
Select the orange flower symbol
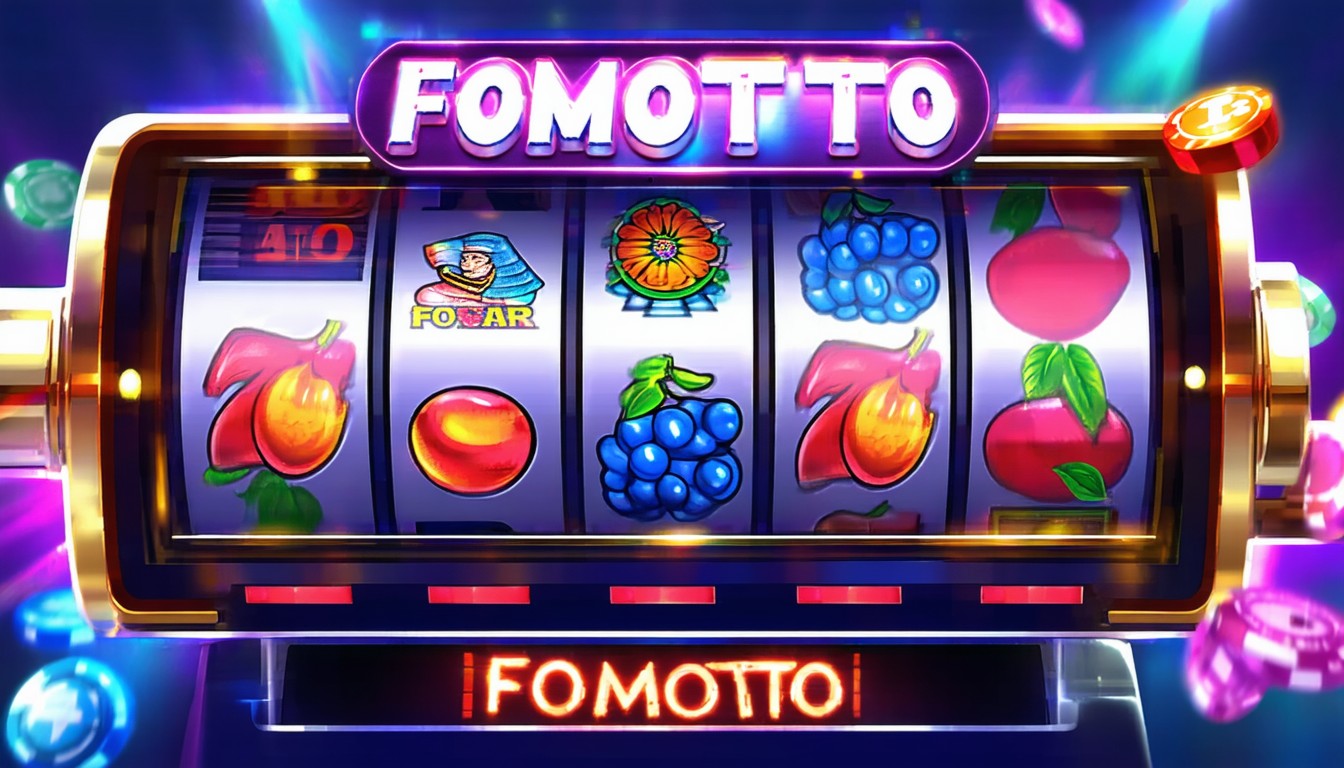(x=666, y=249)
